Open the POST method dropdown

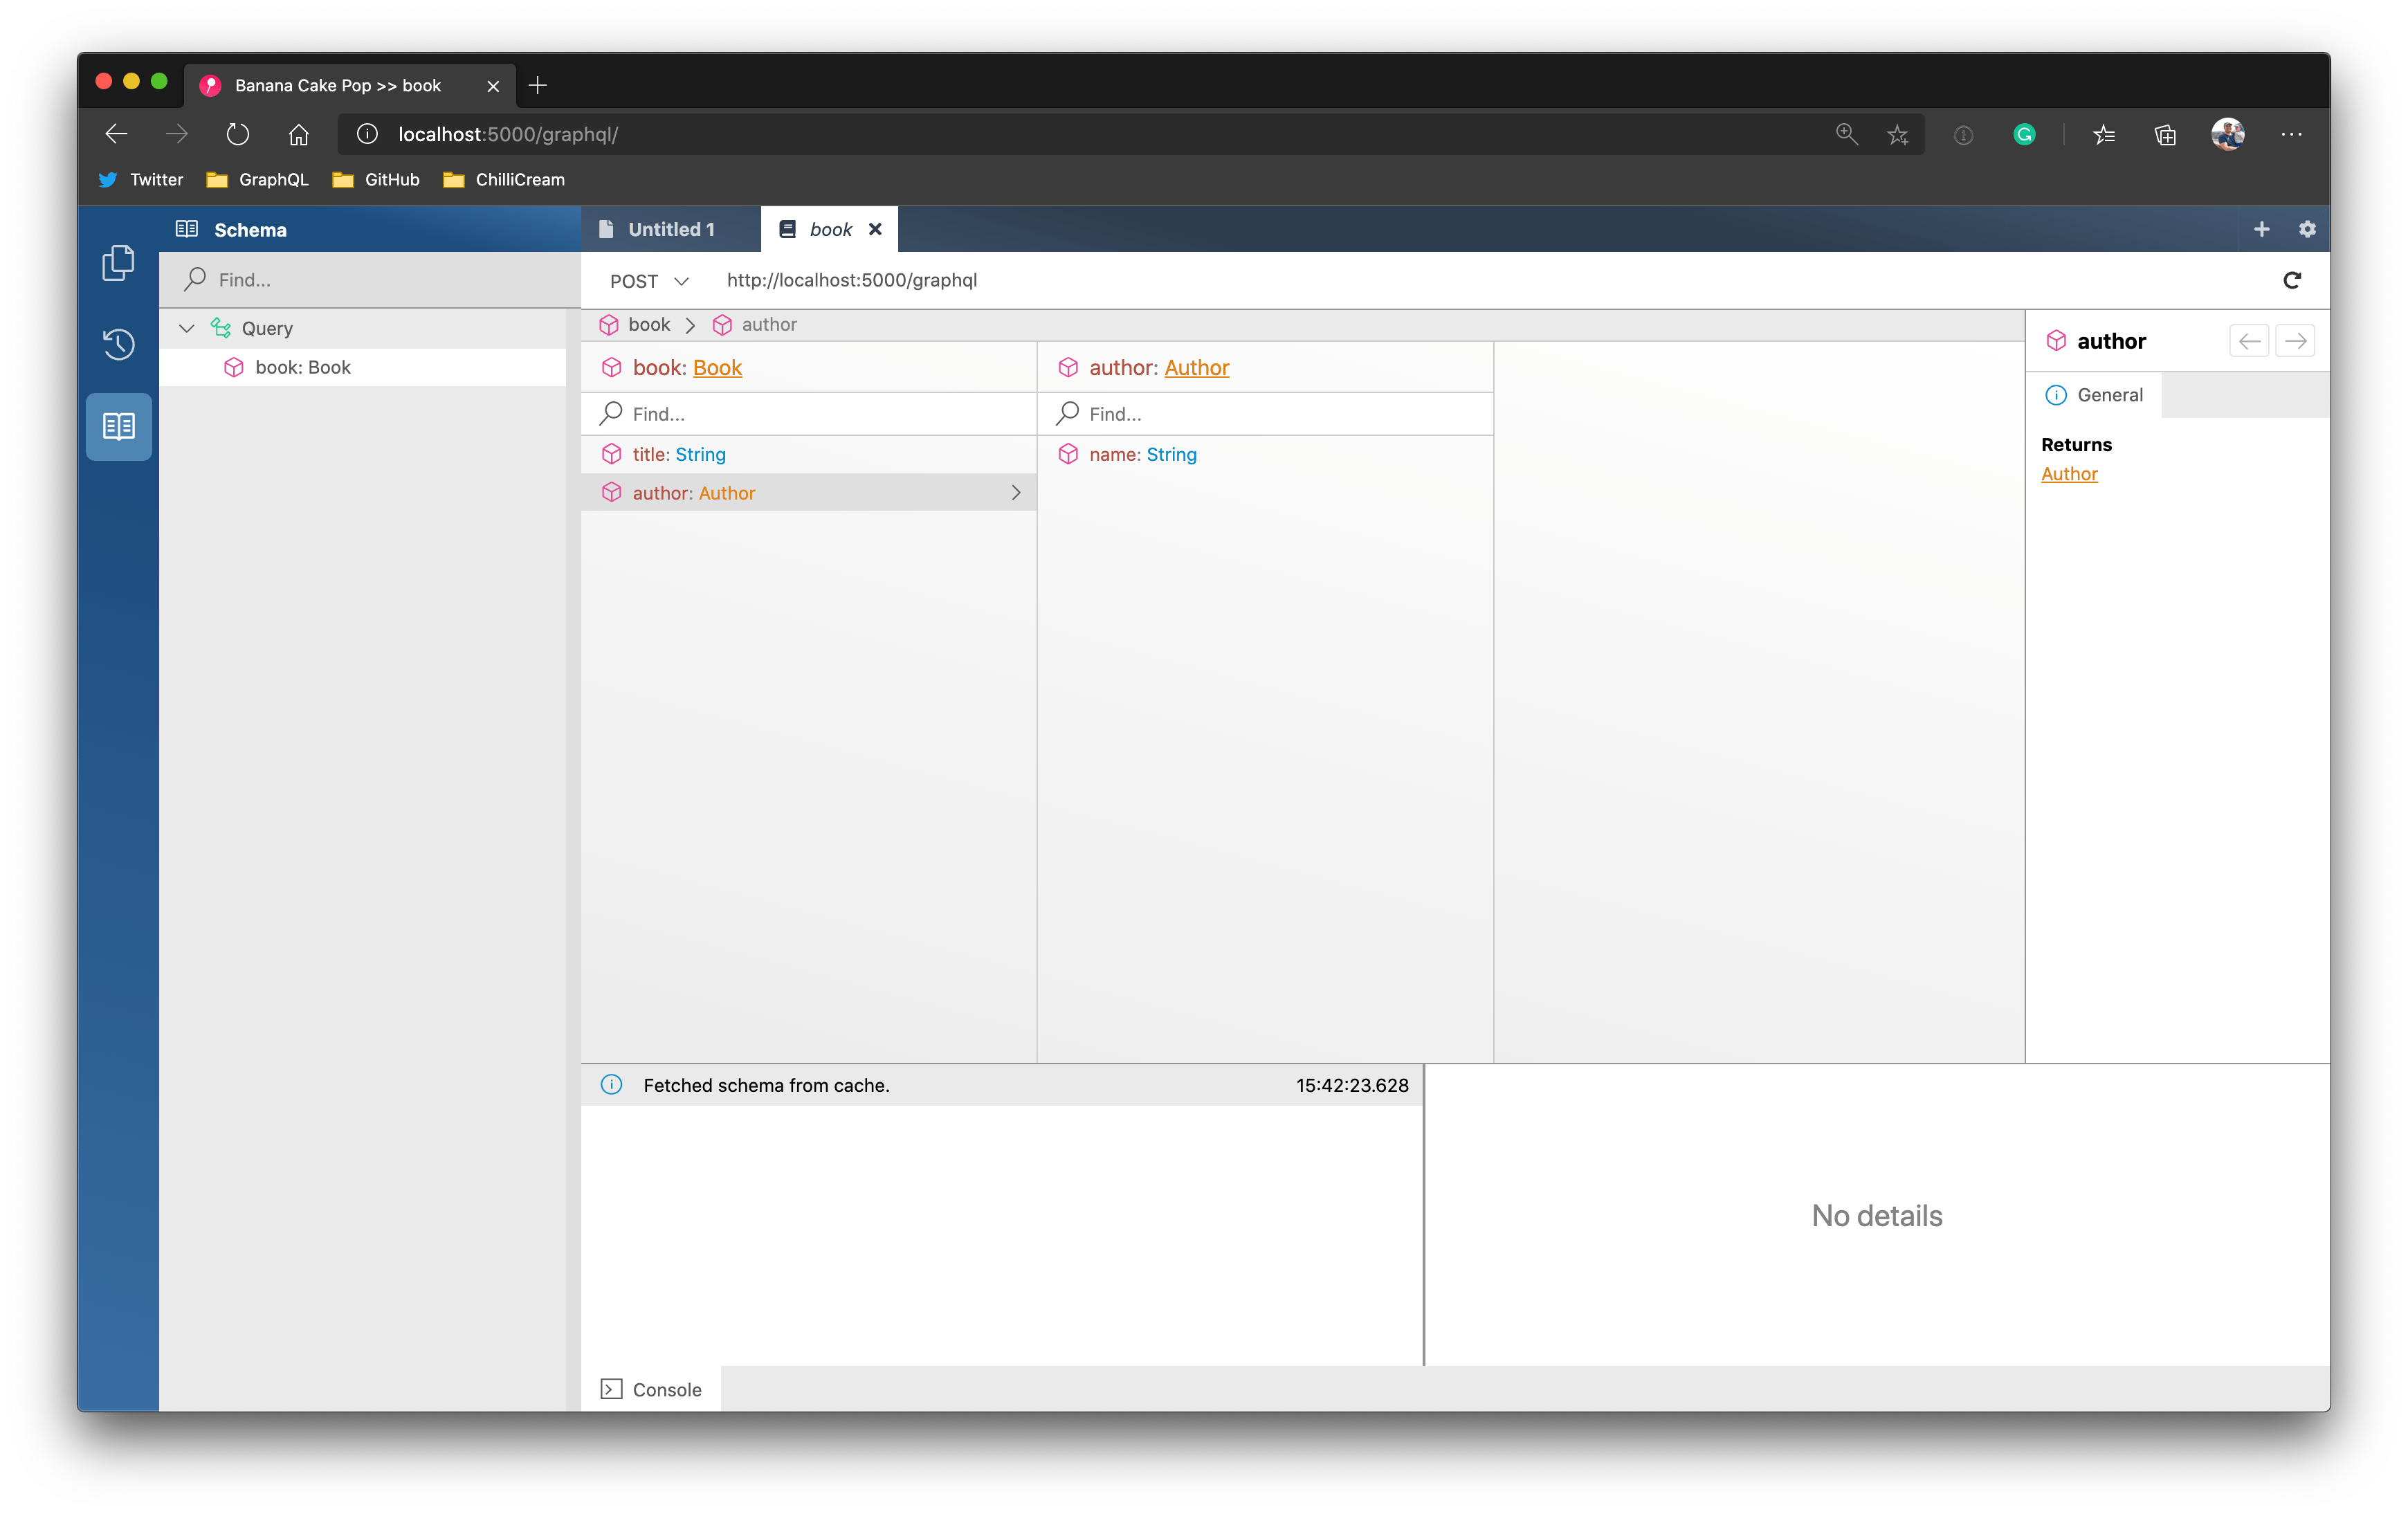(x=649, y=281)
